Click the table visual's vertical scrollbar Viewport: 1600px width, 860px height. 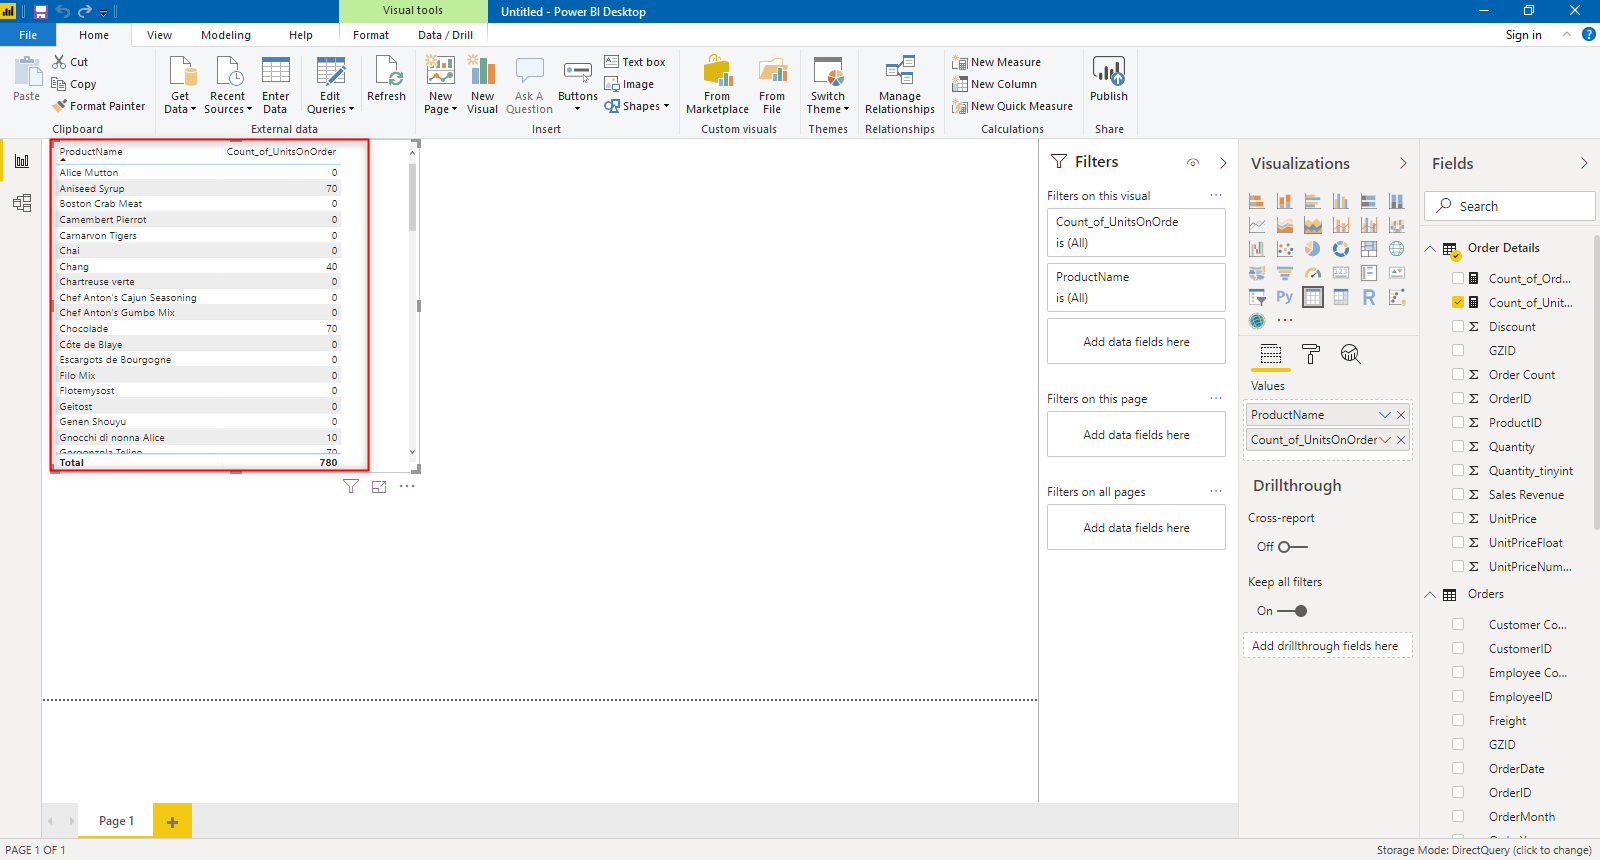tap(412, 196)
